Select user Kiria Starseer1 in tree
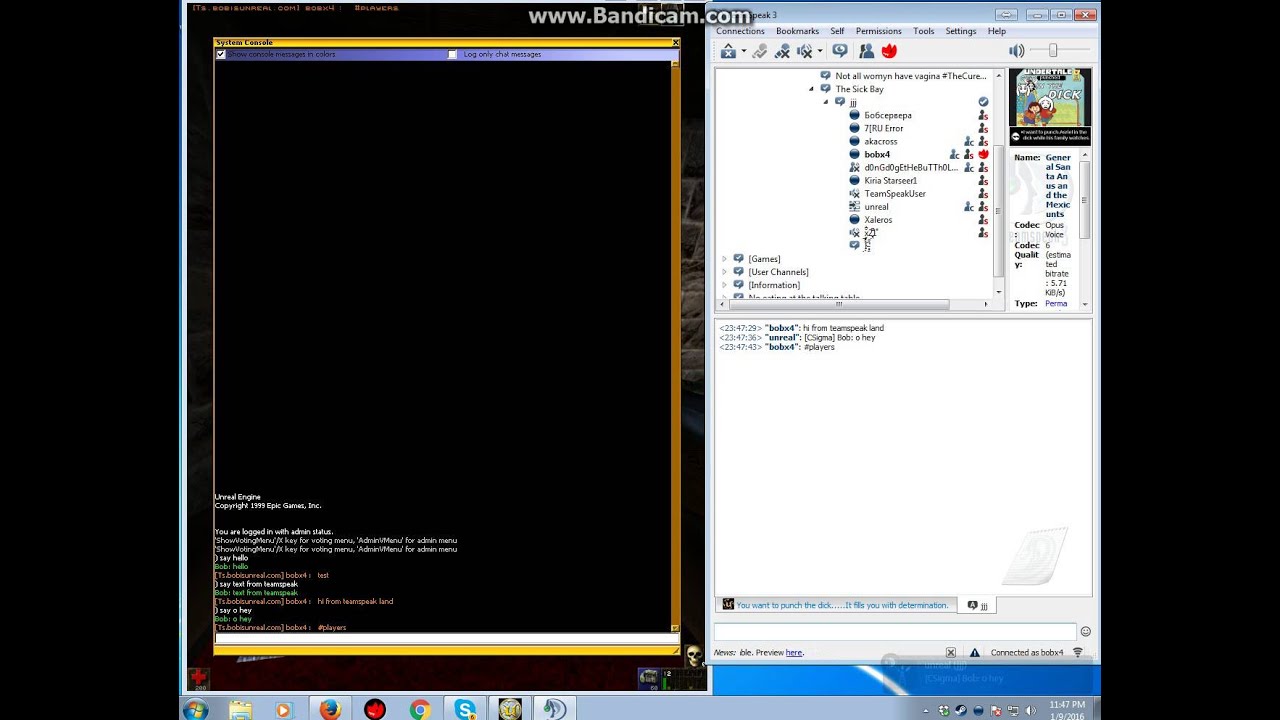 coord(890,180)
